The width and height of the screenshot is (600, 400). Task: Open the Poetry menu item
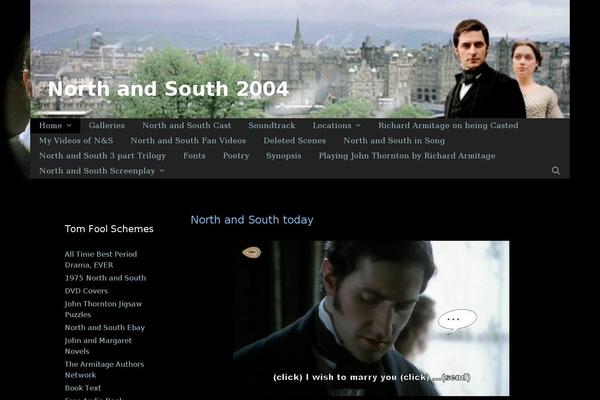[x=236, y=156]
